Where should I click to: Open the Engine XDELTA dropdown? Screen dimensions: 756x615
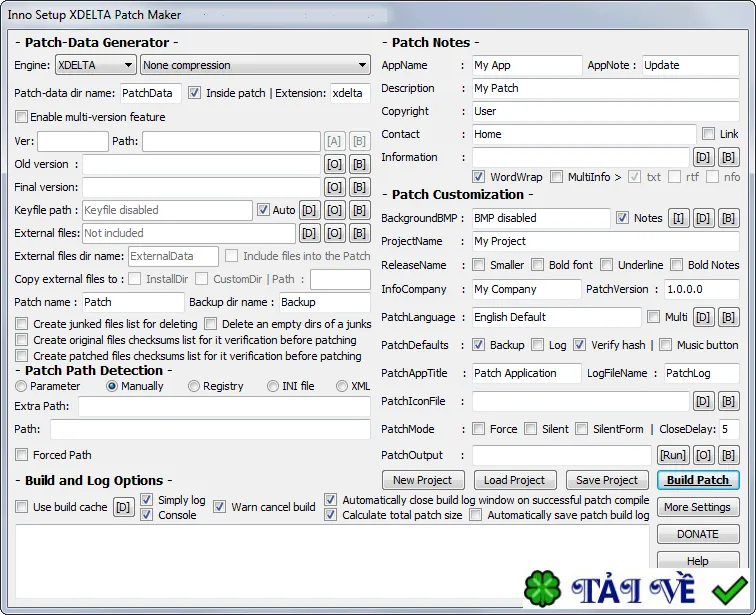pyautogui.click(x=95, y=65)
